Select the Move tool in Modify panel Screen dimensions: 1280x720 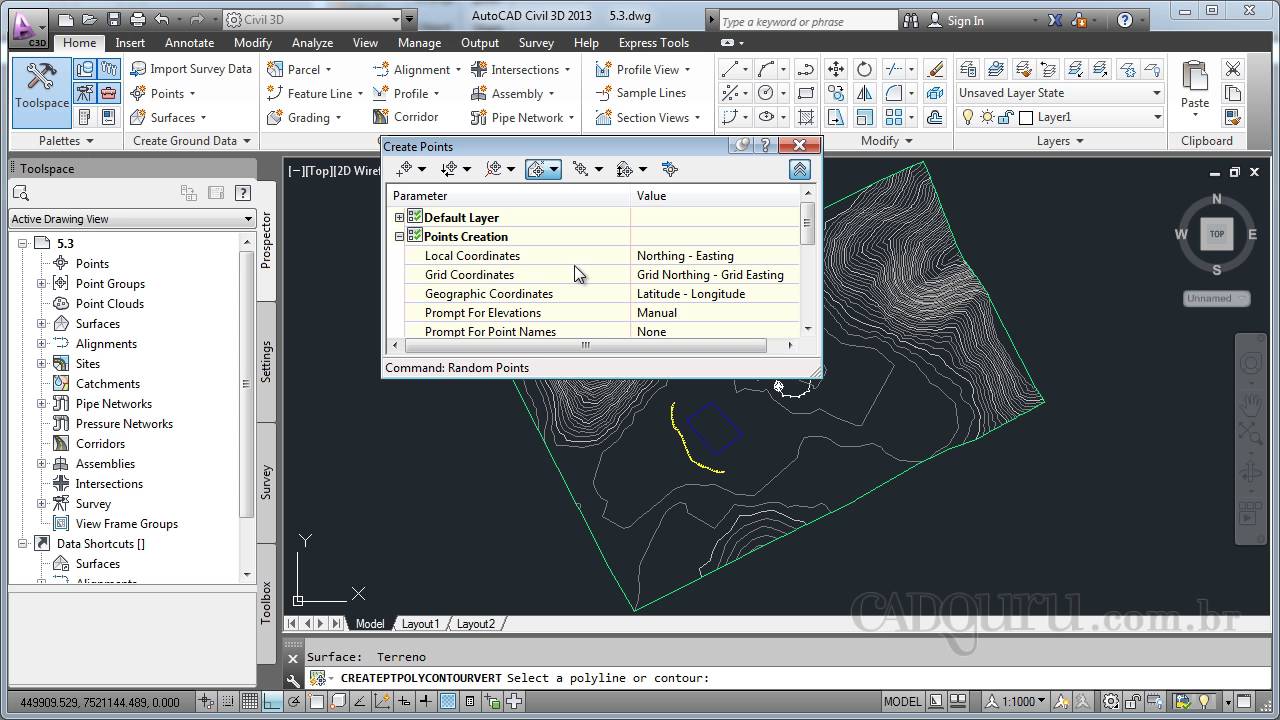[x=836, y=69]
